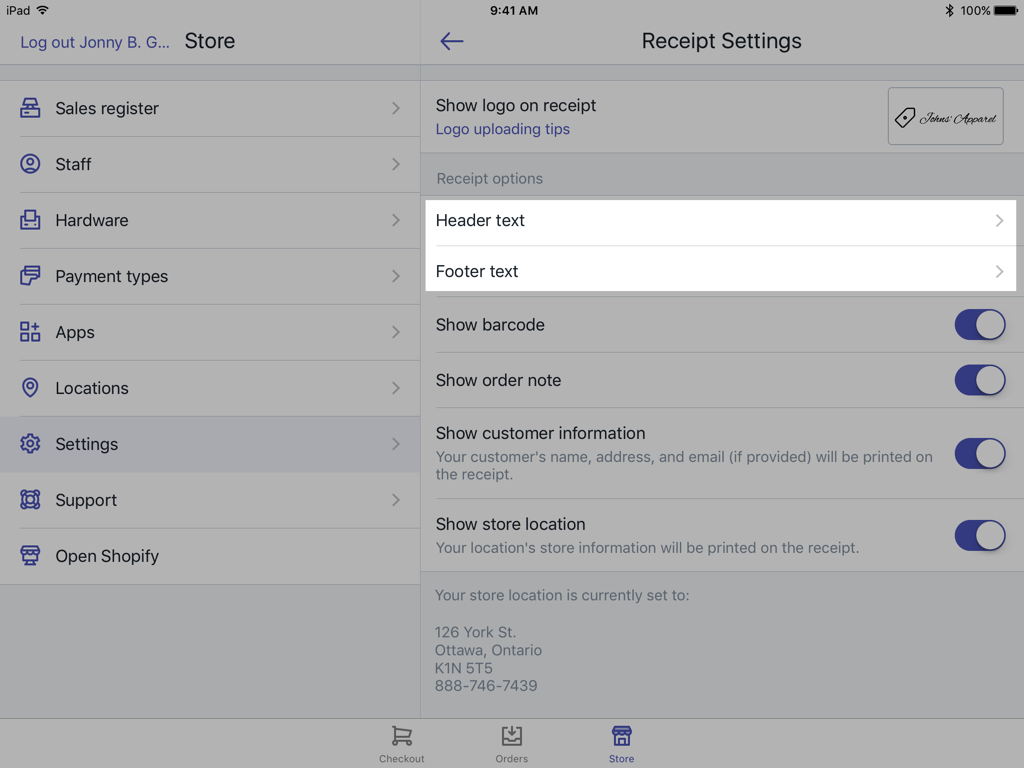Click the Payment types card icon
Viewport: 1024px width, 768px height.
point(30,276)
